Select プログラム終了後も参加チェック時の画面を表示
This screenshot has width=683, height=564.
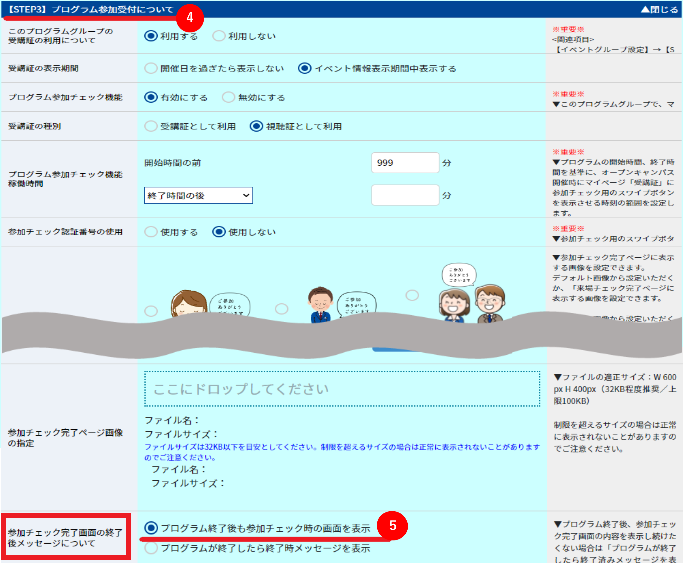pos(151,528)
